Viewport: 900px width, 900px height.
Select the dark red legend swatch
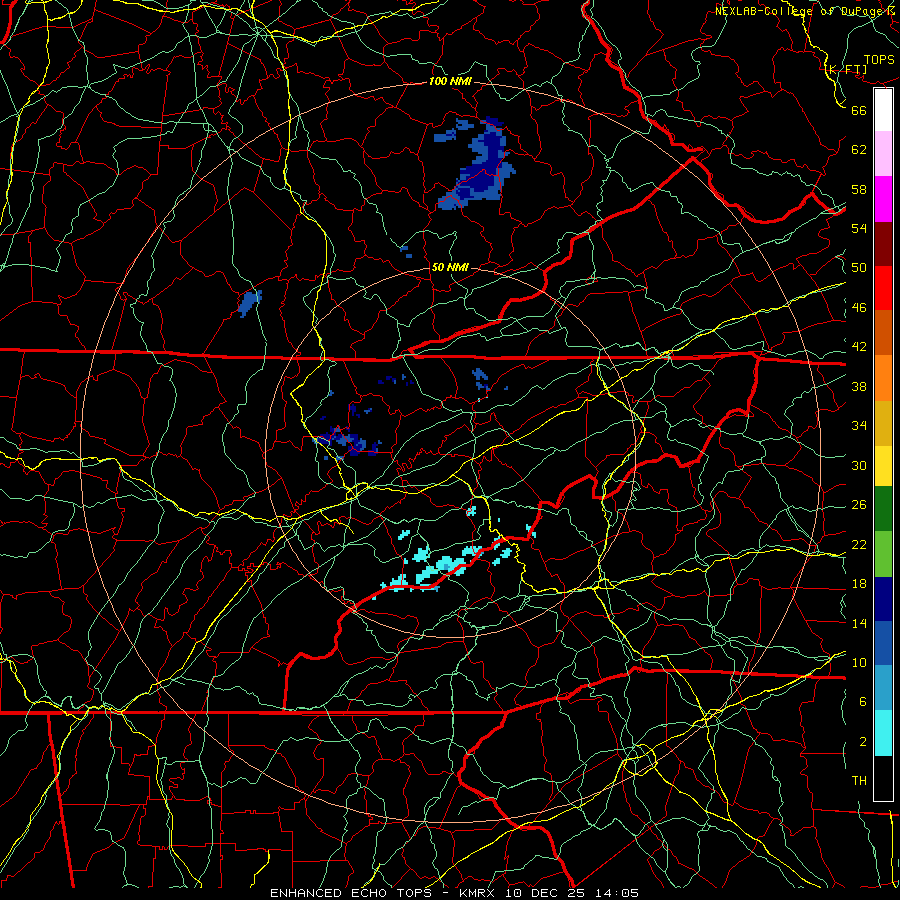[x=883, y=244]
